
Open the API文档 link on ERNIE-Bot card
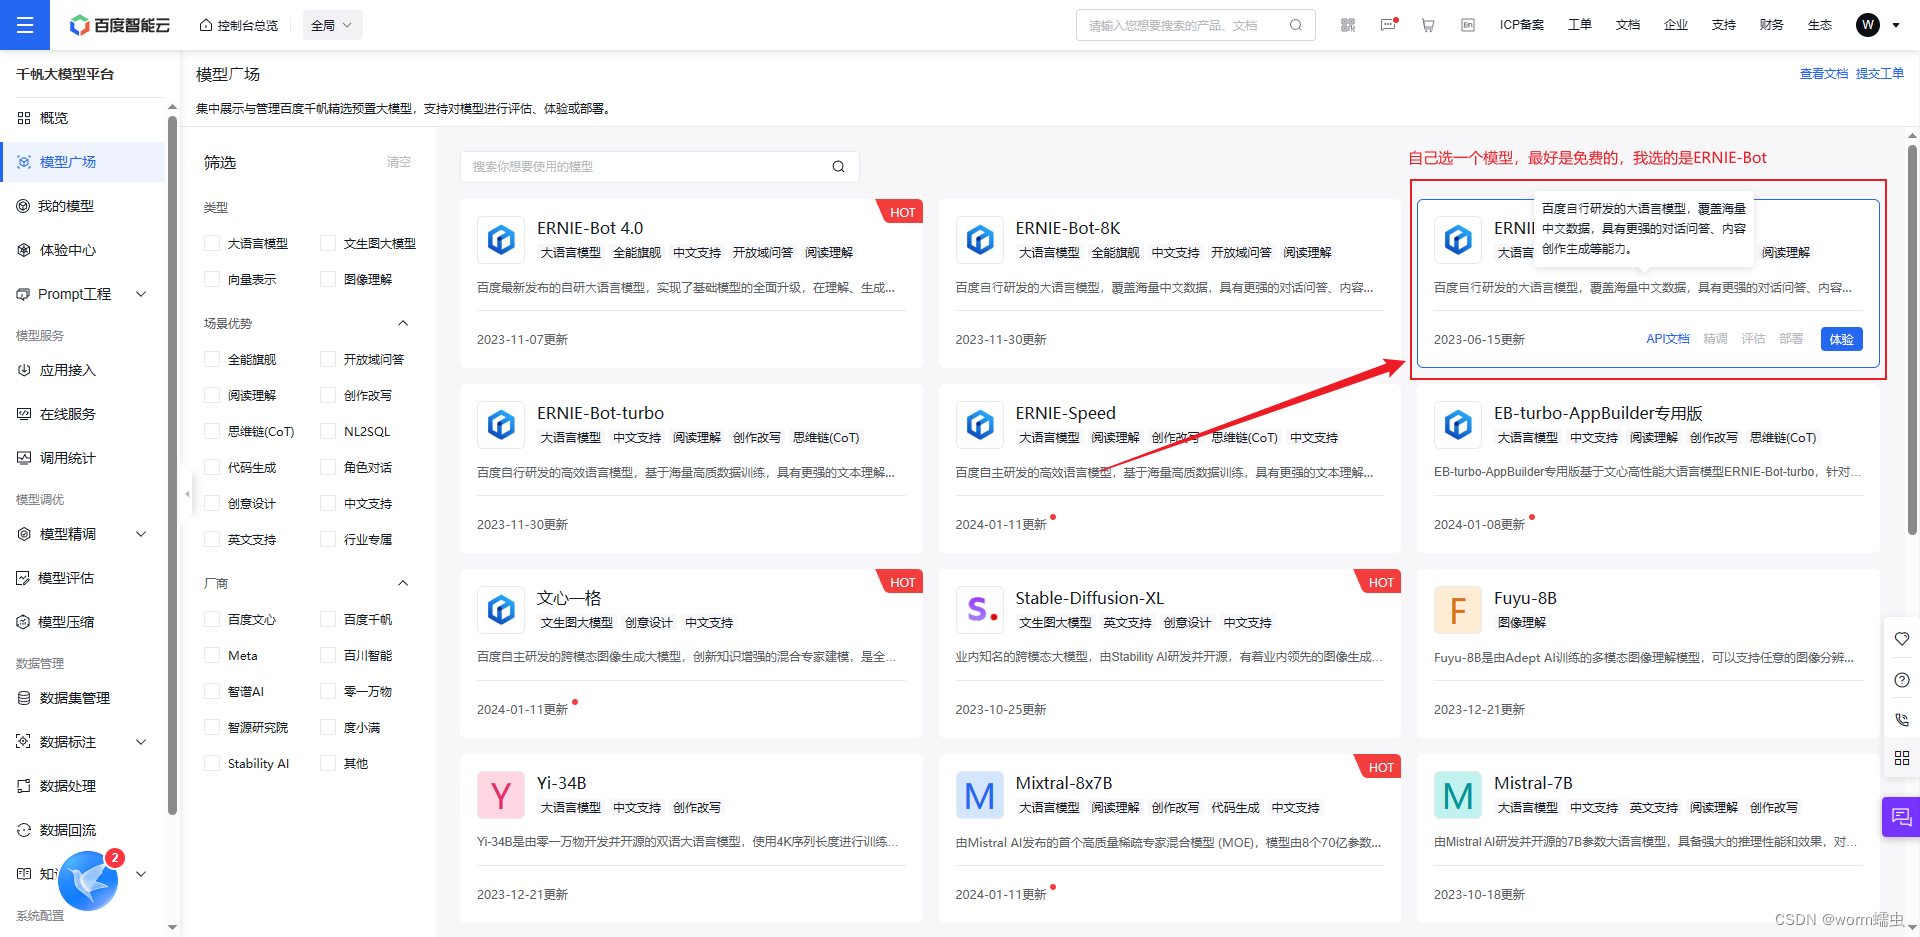[1667, 339]
